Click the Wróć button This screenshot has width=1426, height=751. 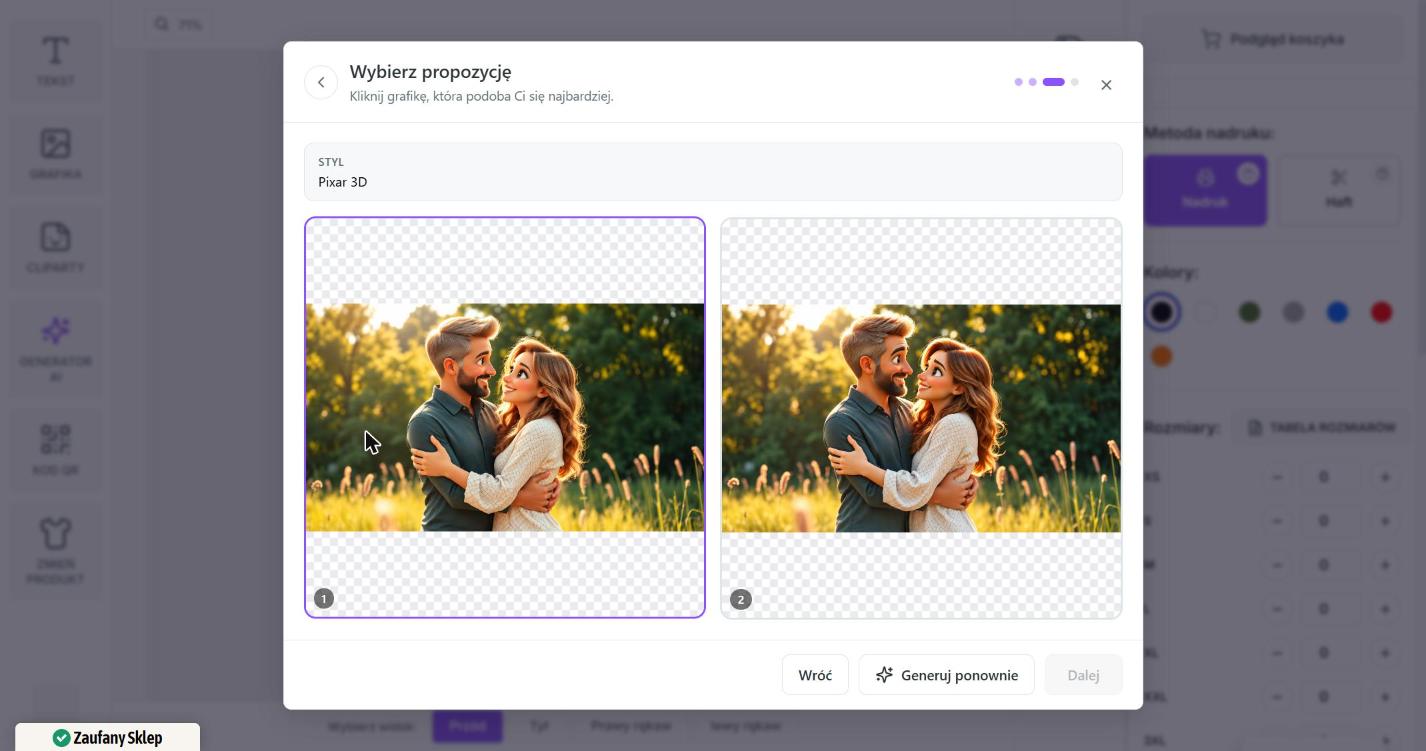(x=815, y=675)
